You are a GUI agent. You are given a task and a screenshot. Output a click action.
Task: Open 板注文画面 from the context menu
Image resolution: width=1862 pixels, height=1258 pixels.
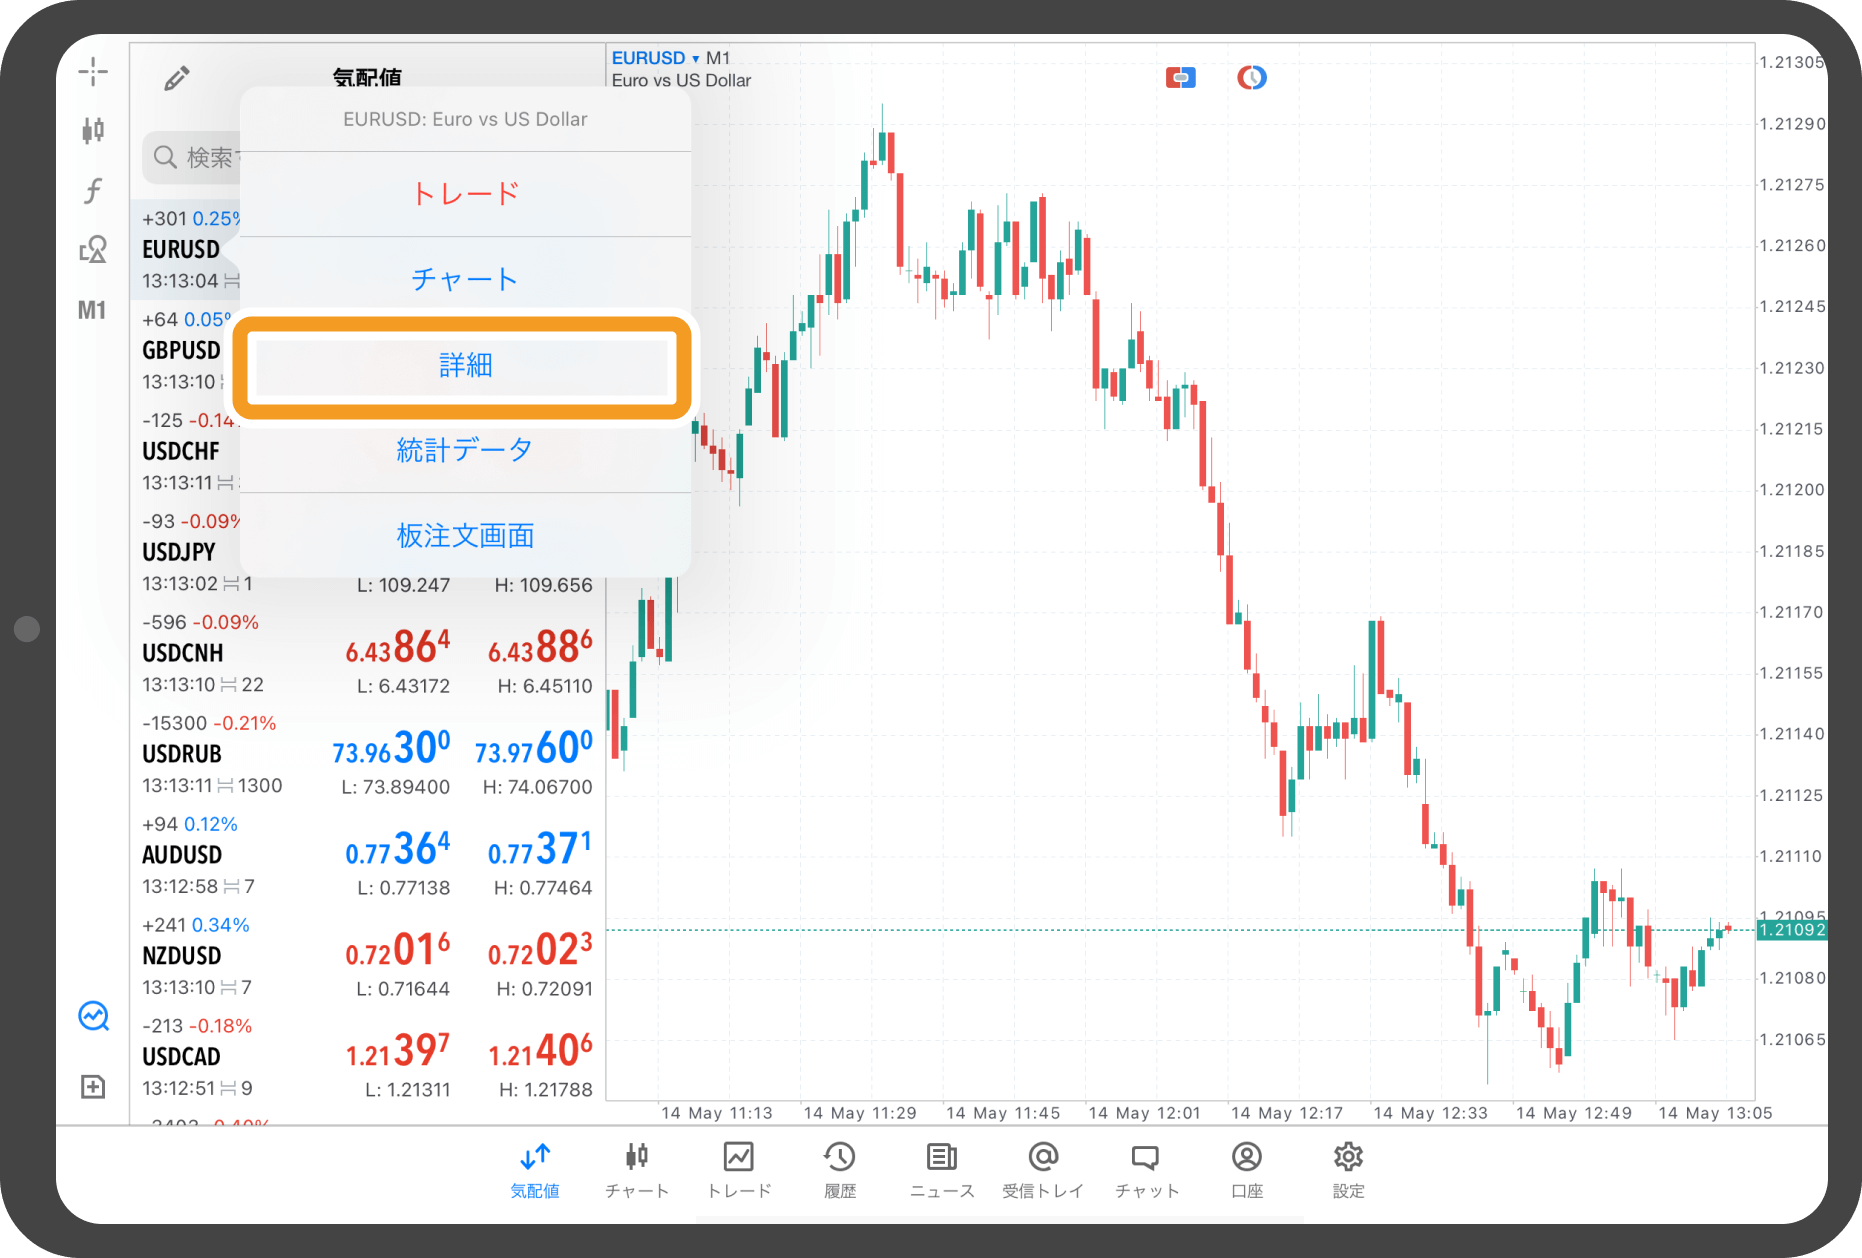tap(465, 536)
